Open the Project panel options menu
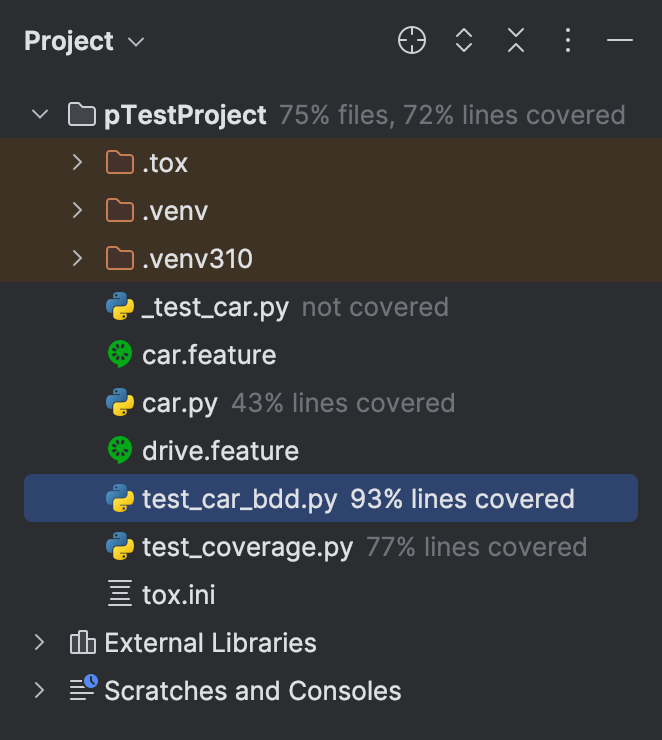The height and width of the screenshot is (740, 662). coord(568,40)
